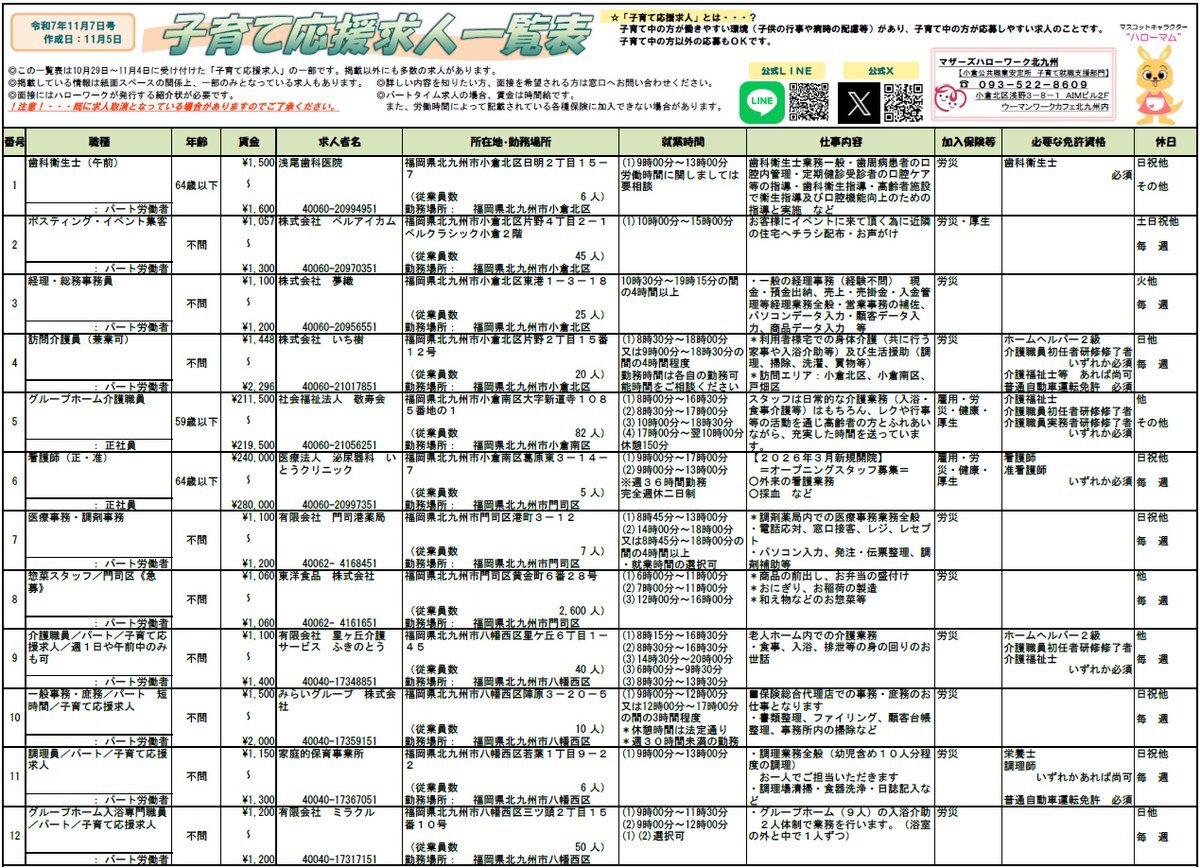This screenshot has height=868, width=1200.
Task: Click job reference number 40060-21056251
Action: point(340,445)
